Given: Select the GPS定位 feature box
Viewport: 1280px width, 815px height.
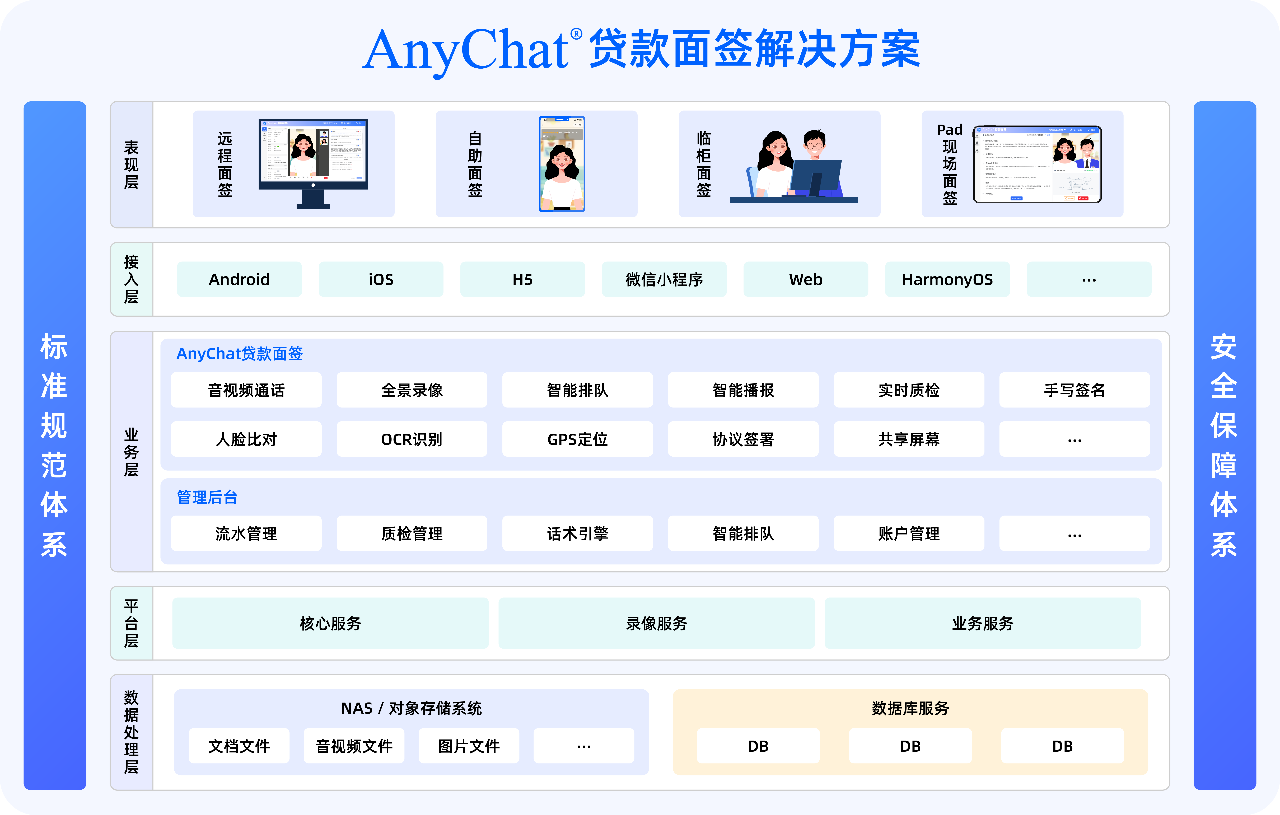Looking at the screenshot, I should click(577, 439).
